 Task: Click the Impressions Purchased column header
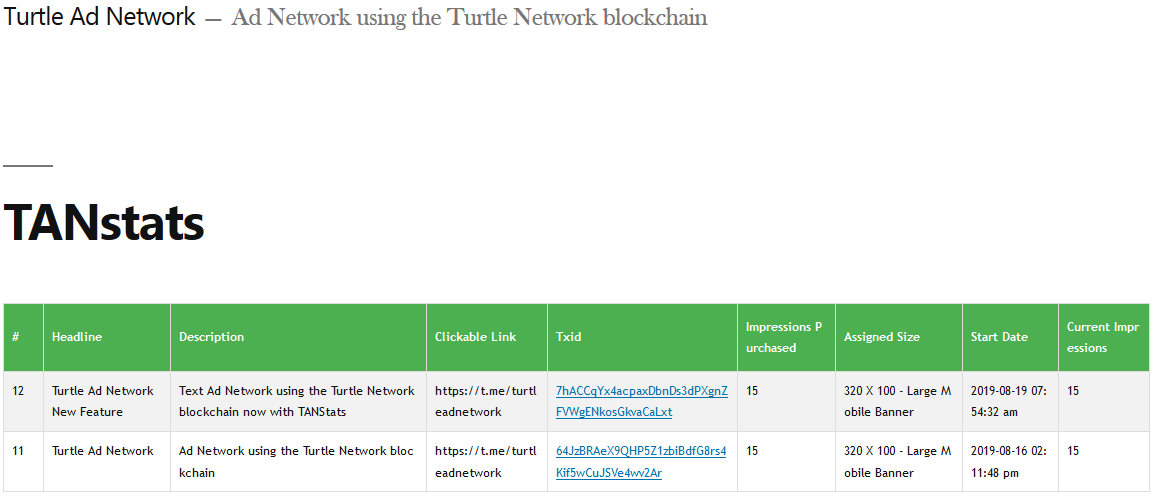click(786, 337)
